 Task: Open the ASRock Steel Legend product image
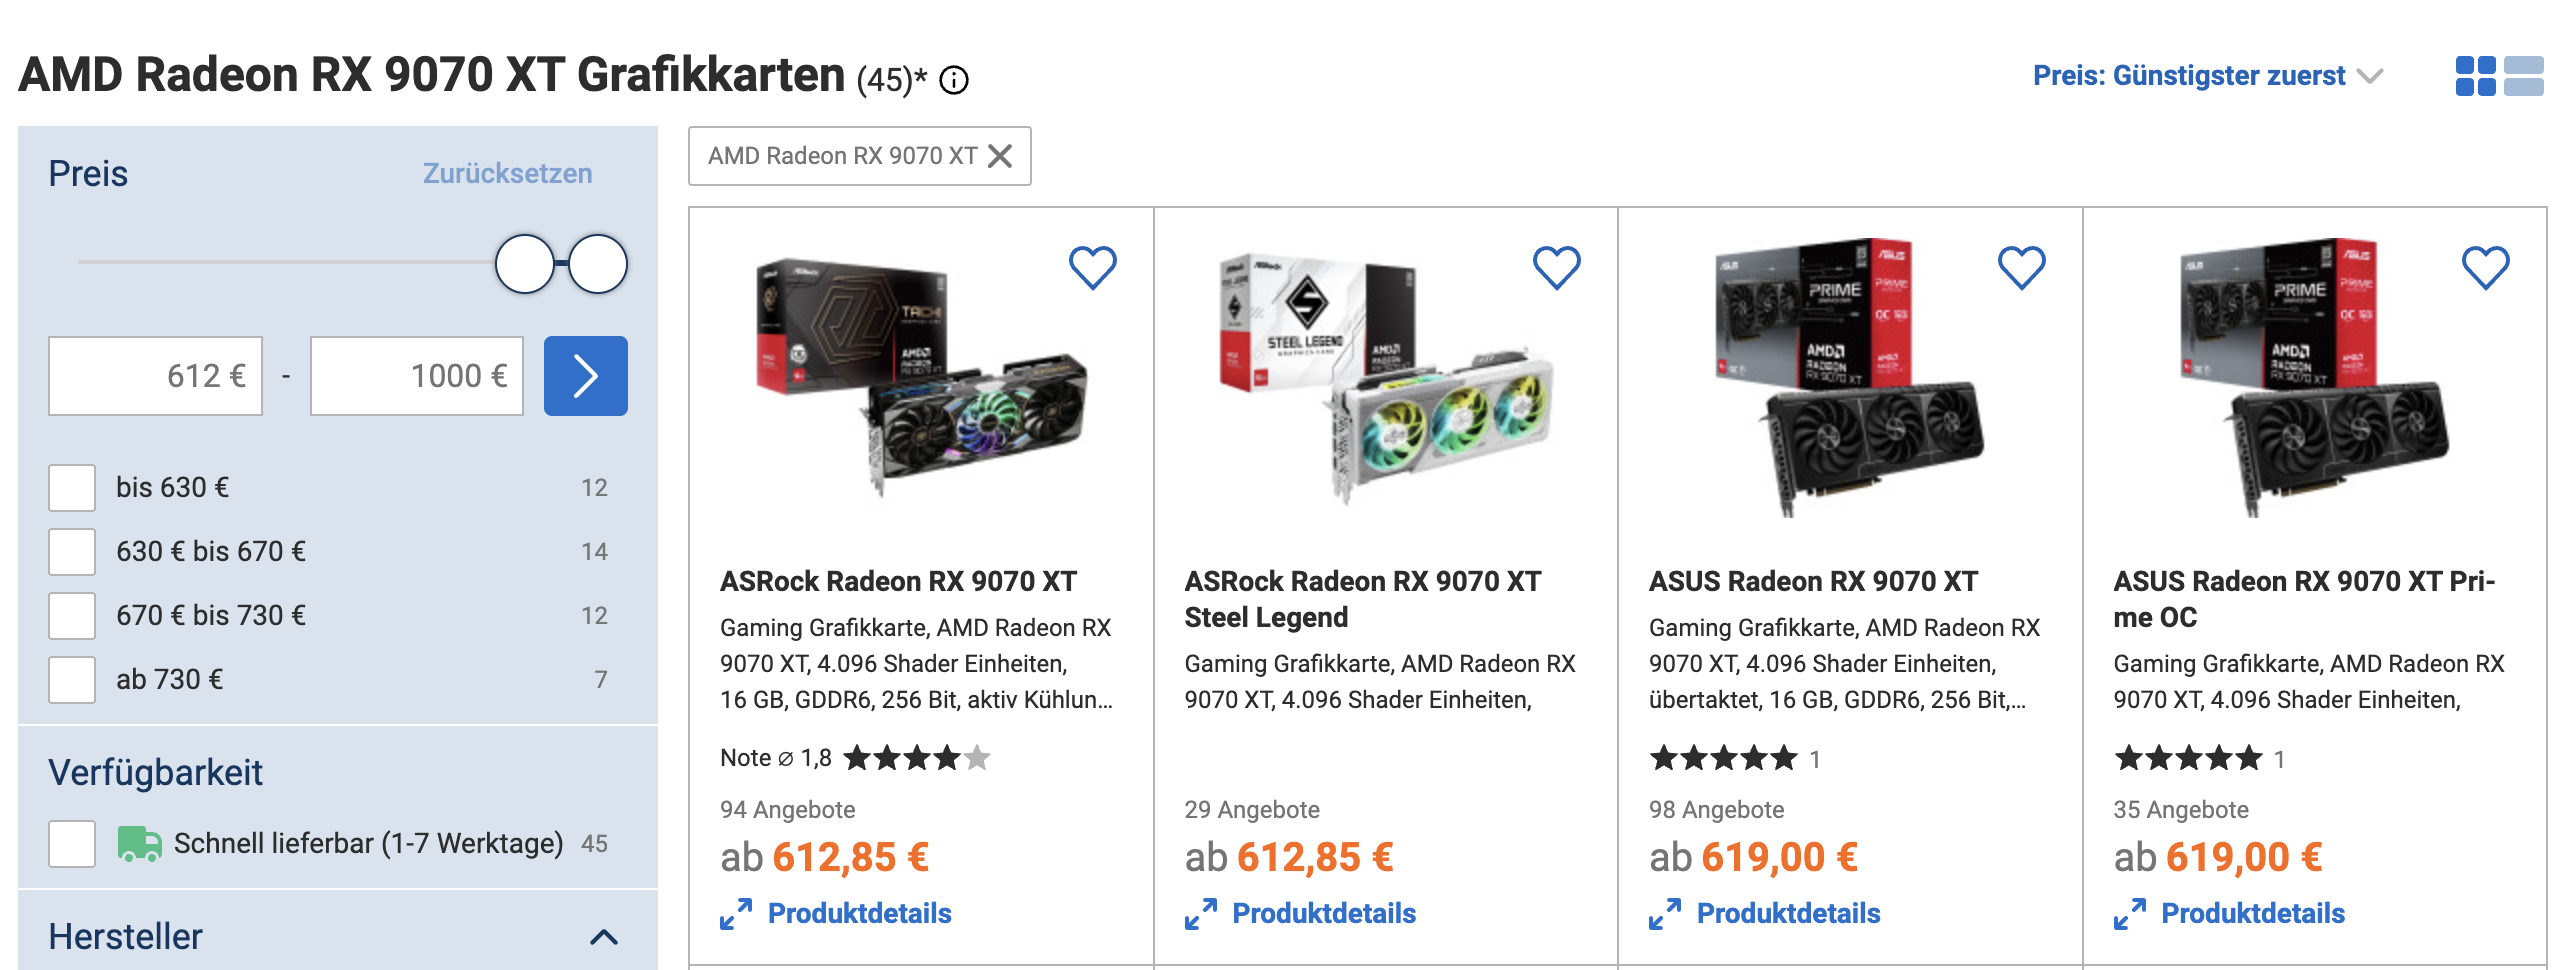tap(1384, 380)
